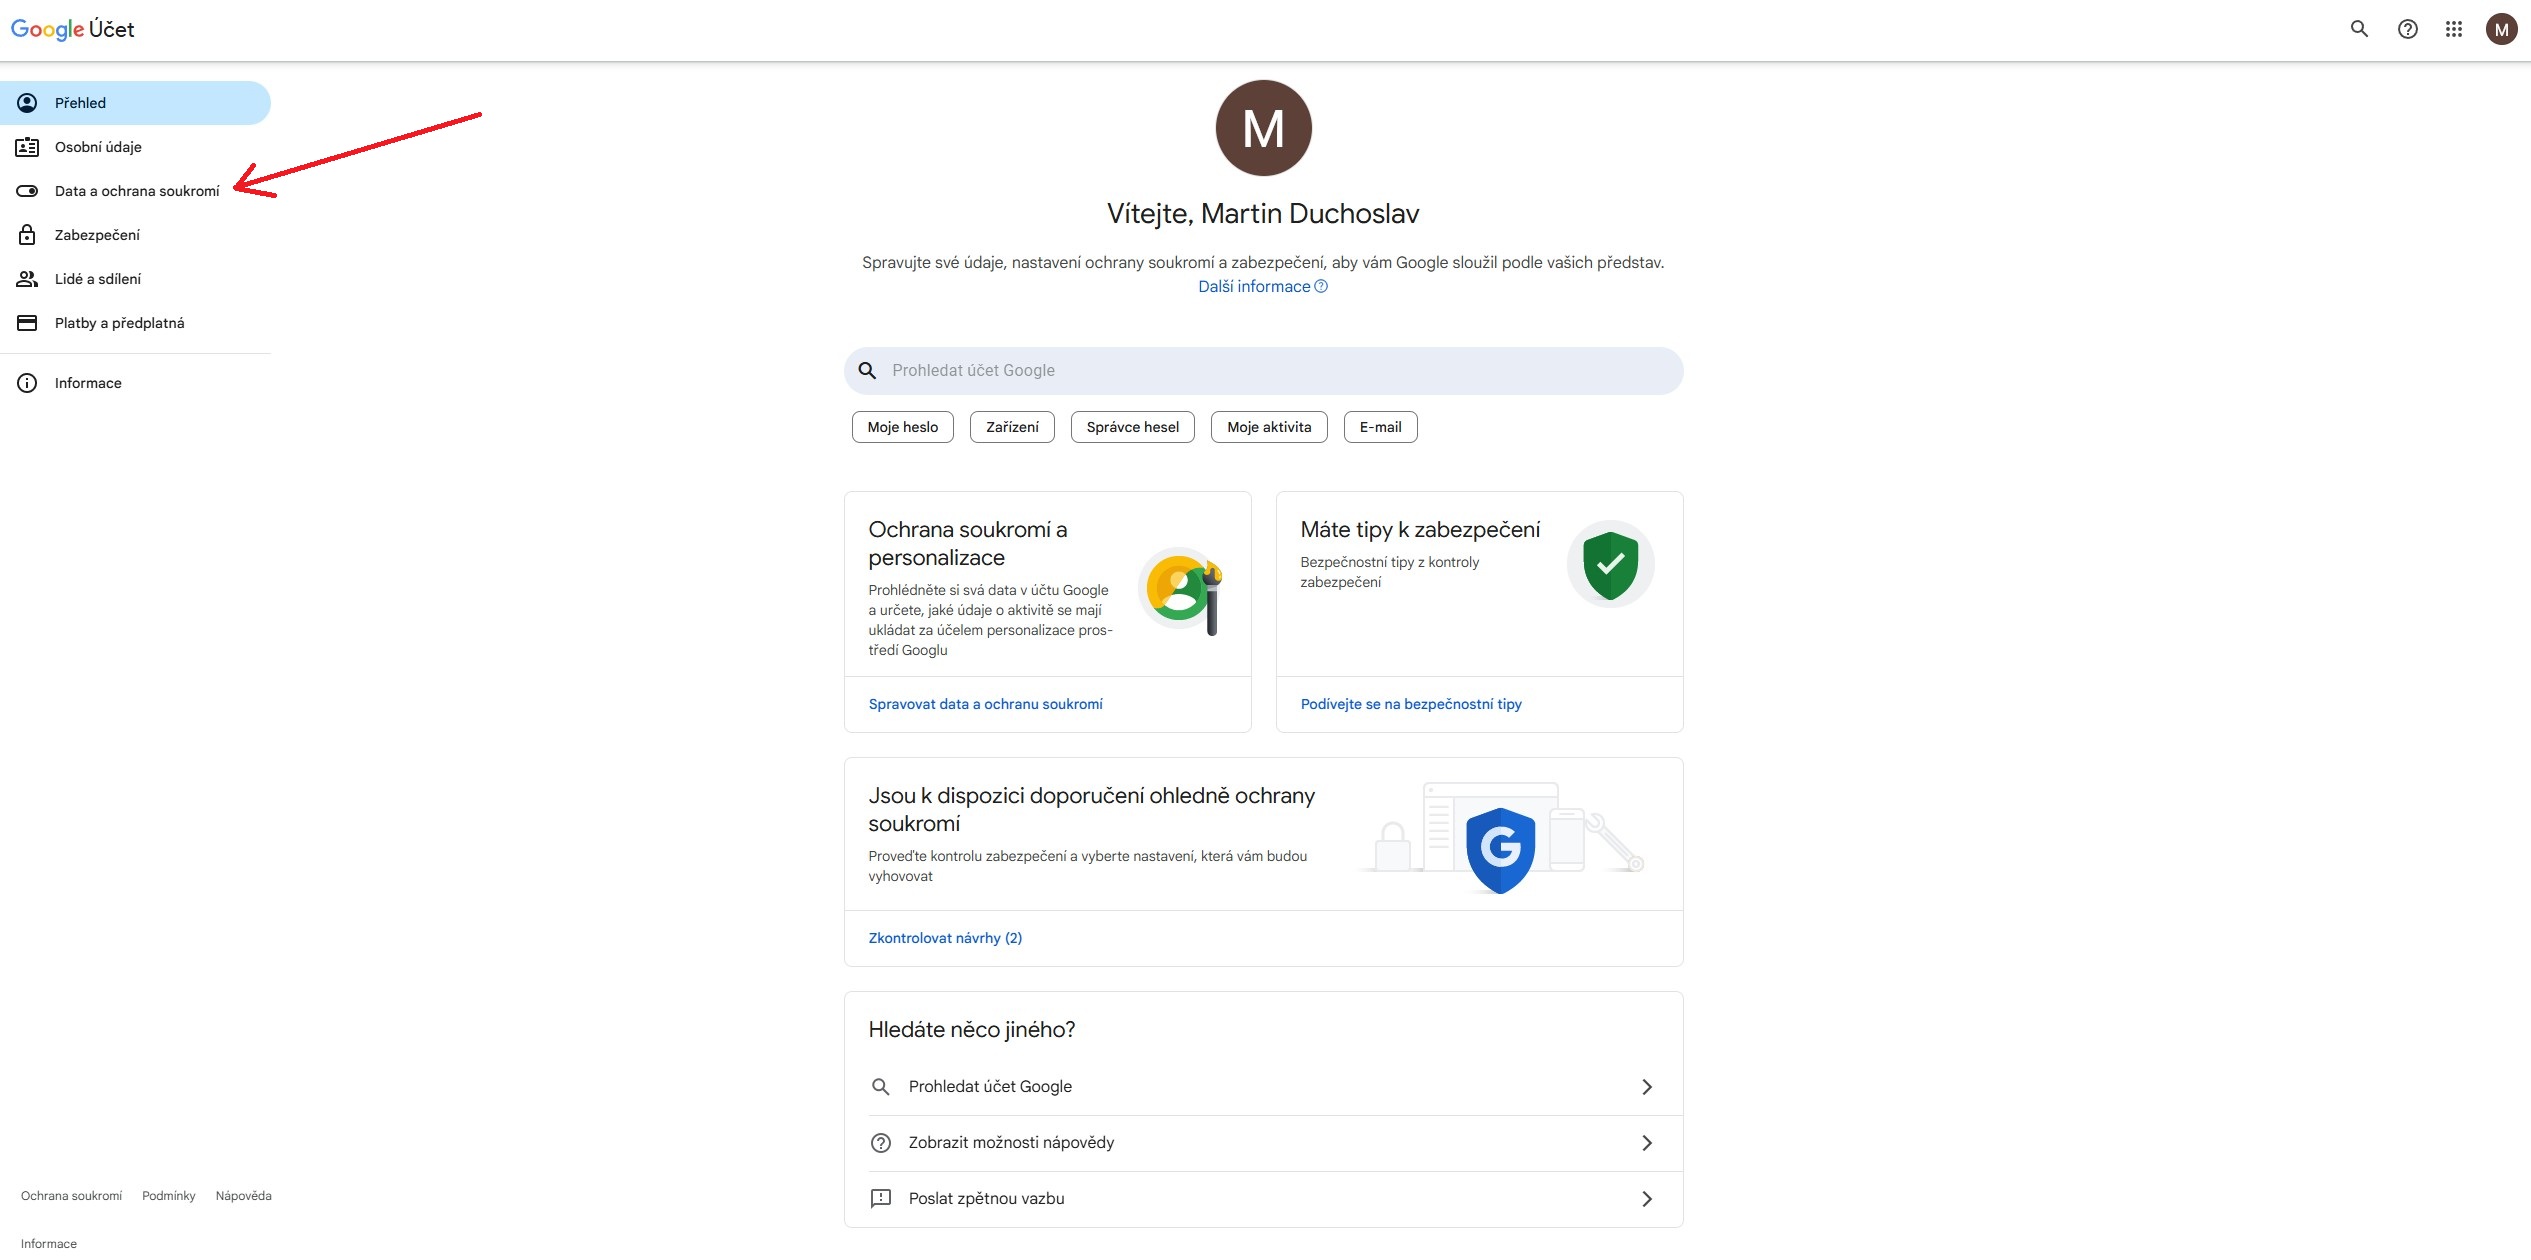Select Osobní údaje in the sidebar

coord(98,147)
